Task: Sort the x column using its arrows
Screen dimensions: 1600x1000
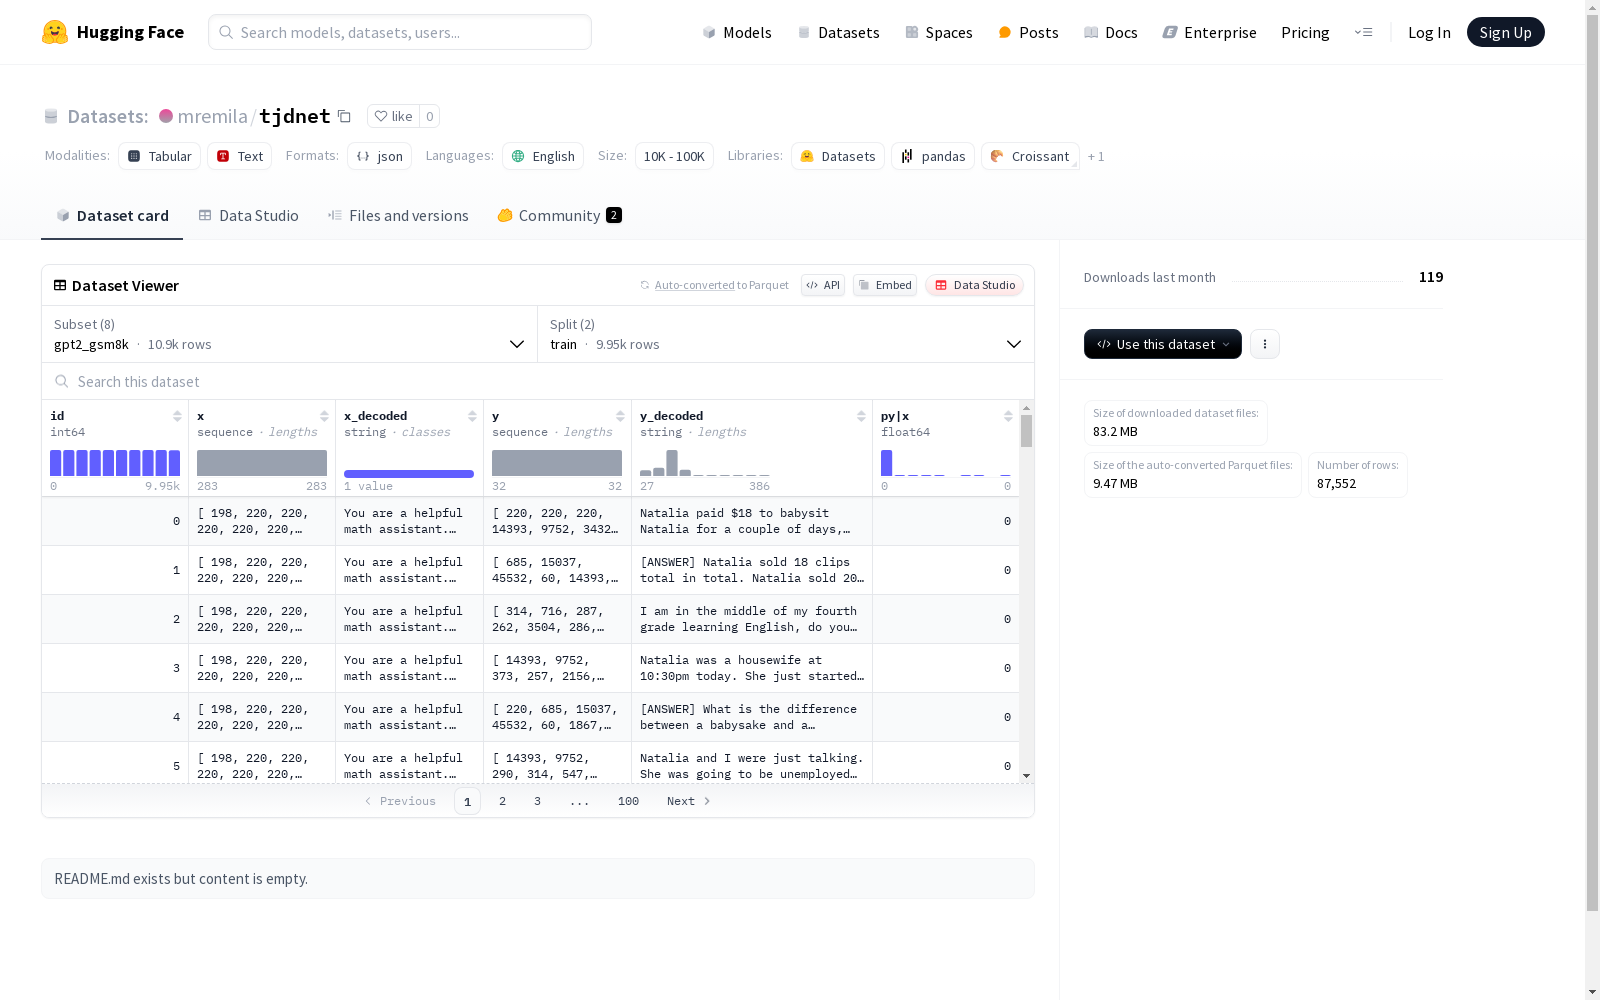Action: (x=324, y=416)
